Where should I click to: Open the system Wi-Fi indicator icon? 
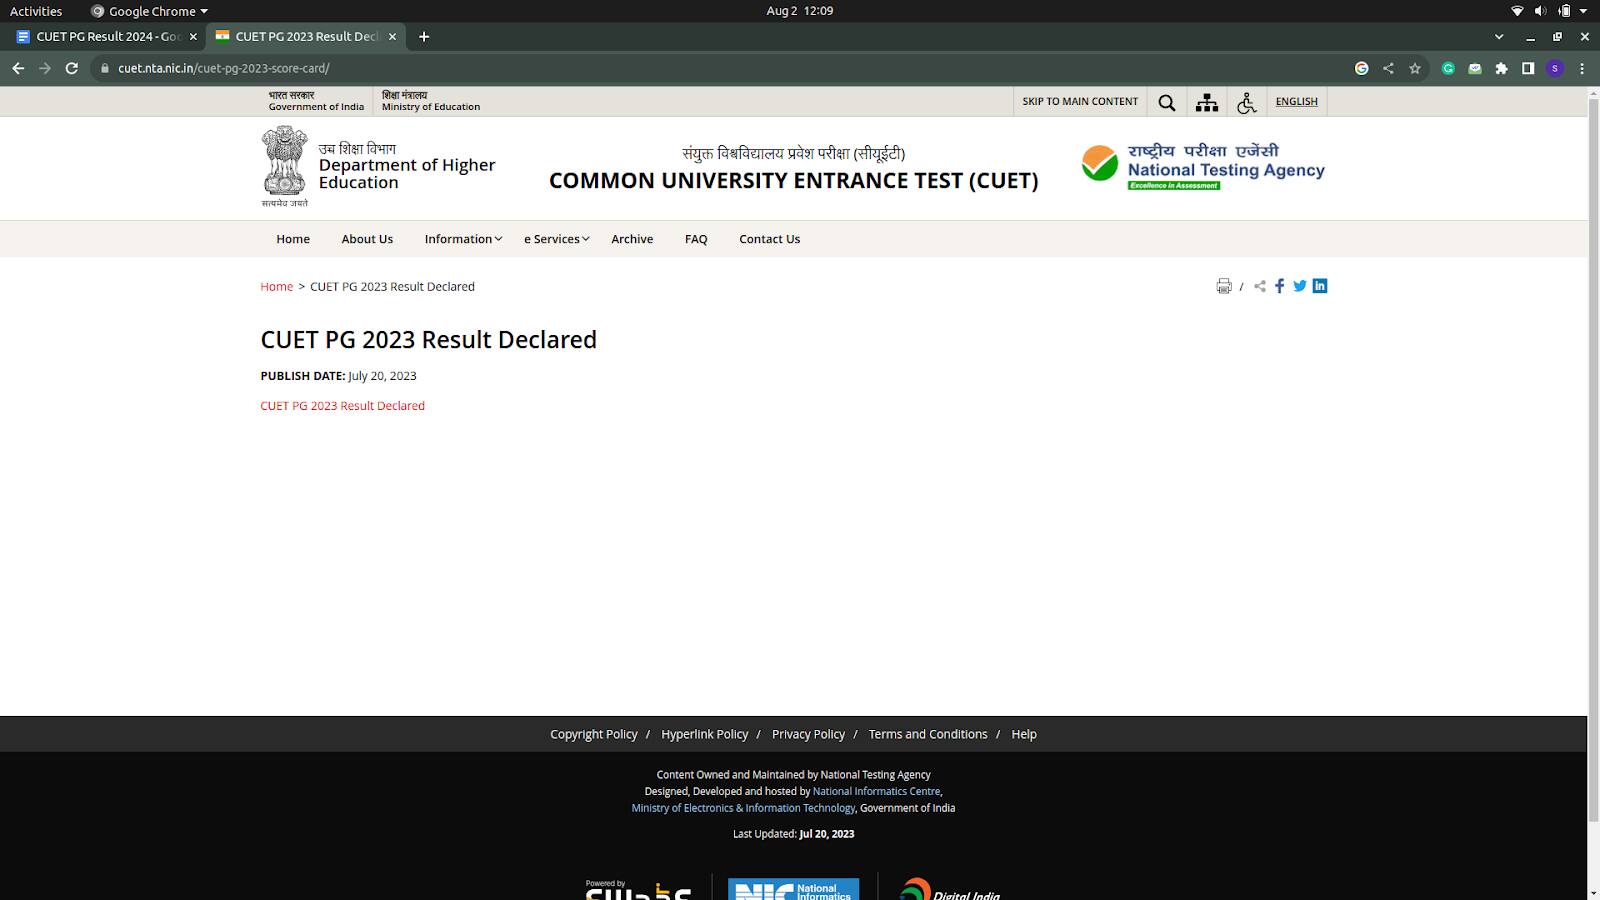[x=1517, y=11]
